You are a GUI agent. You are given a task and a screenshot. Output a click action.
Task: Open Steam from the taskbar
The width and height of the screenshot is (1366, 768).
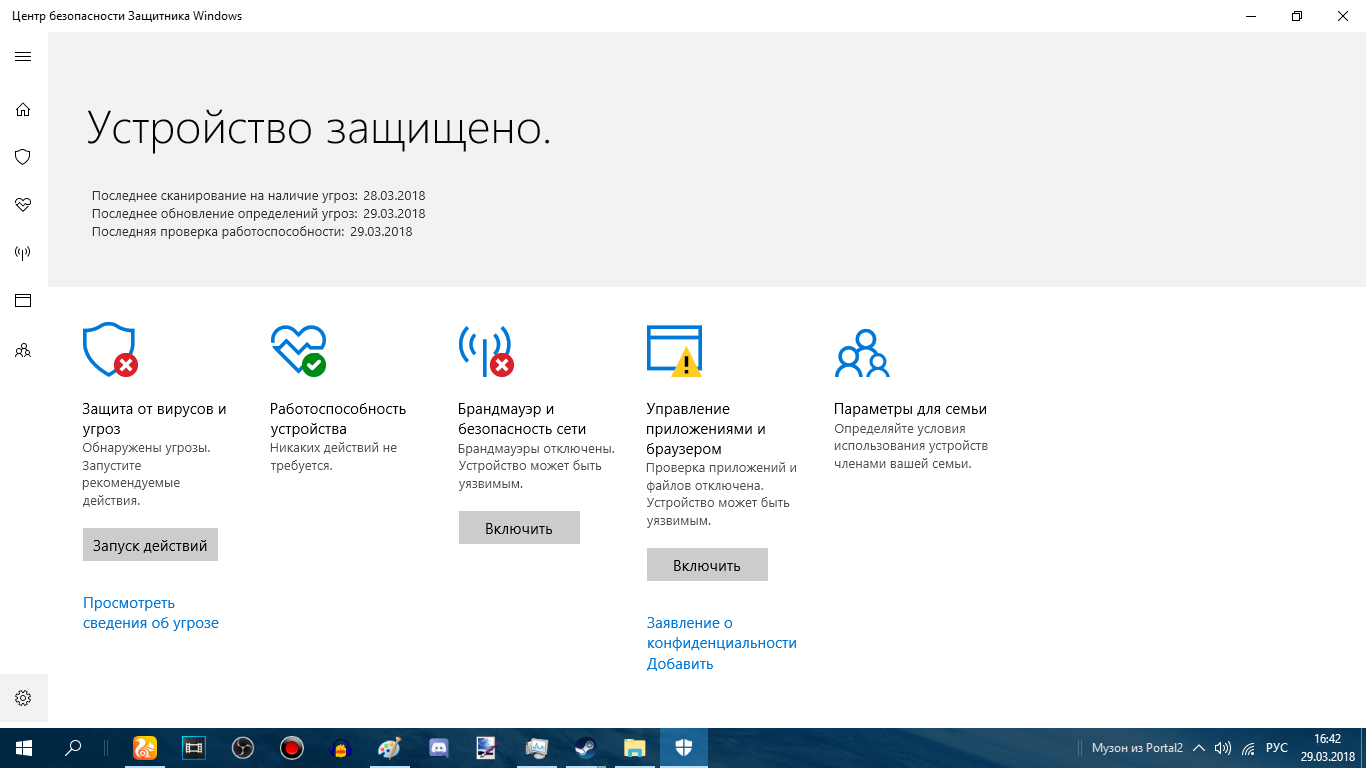(x=585, y=748)
